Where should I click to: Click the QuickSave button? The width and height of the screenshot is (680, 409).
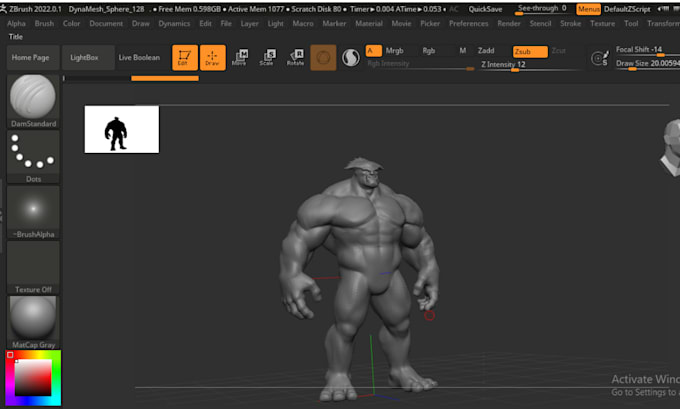coord(485,9)
